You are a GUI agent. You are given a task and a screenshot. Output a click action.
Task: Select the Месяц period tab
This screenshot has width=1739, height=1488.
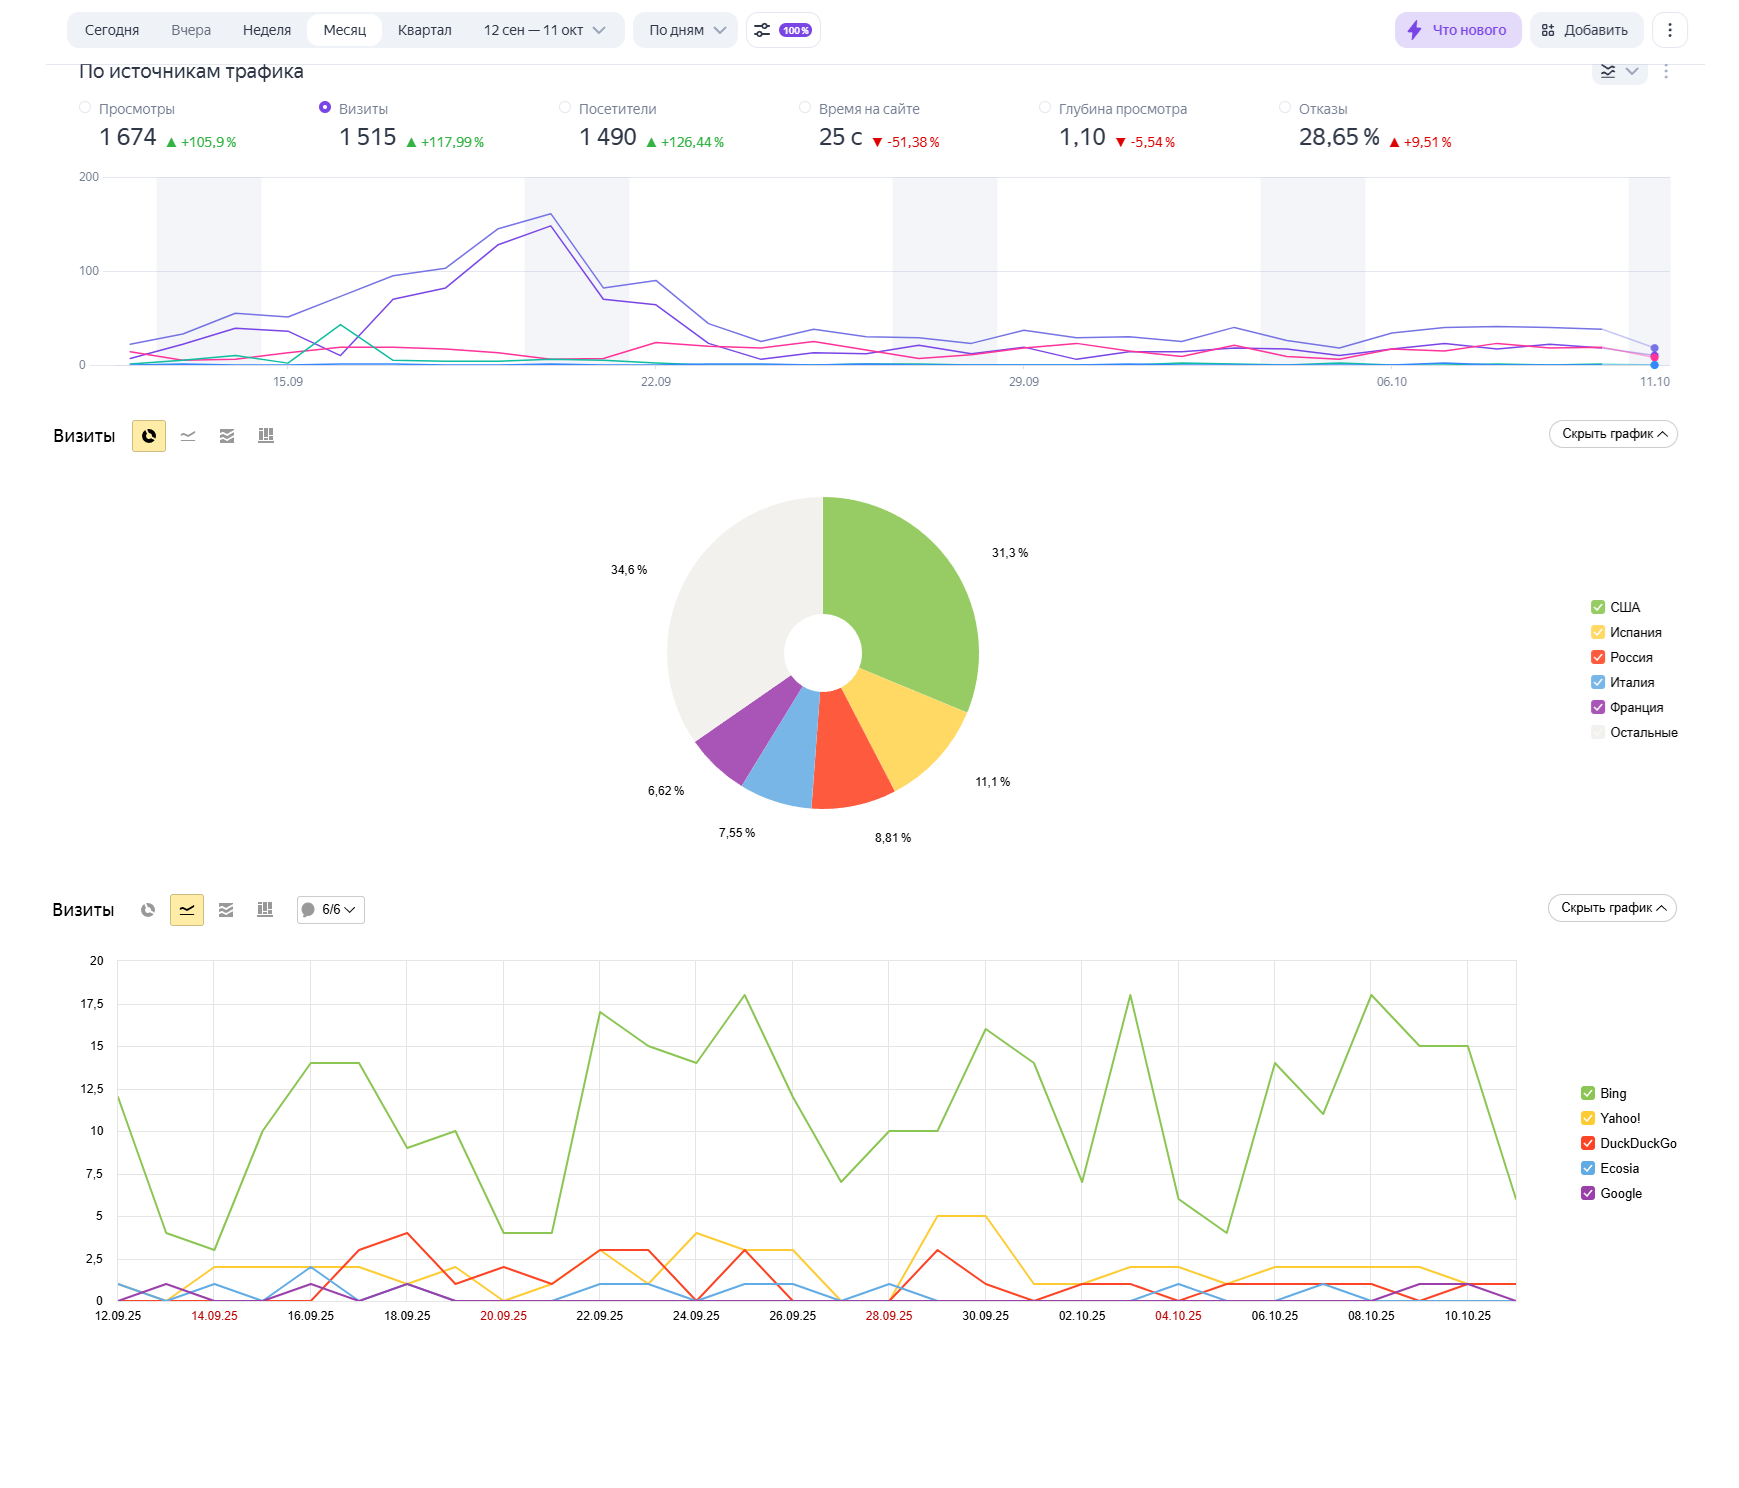point(345,30)
